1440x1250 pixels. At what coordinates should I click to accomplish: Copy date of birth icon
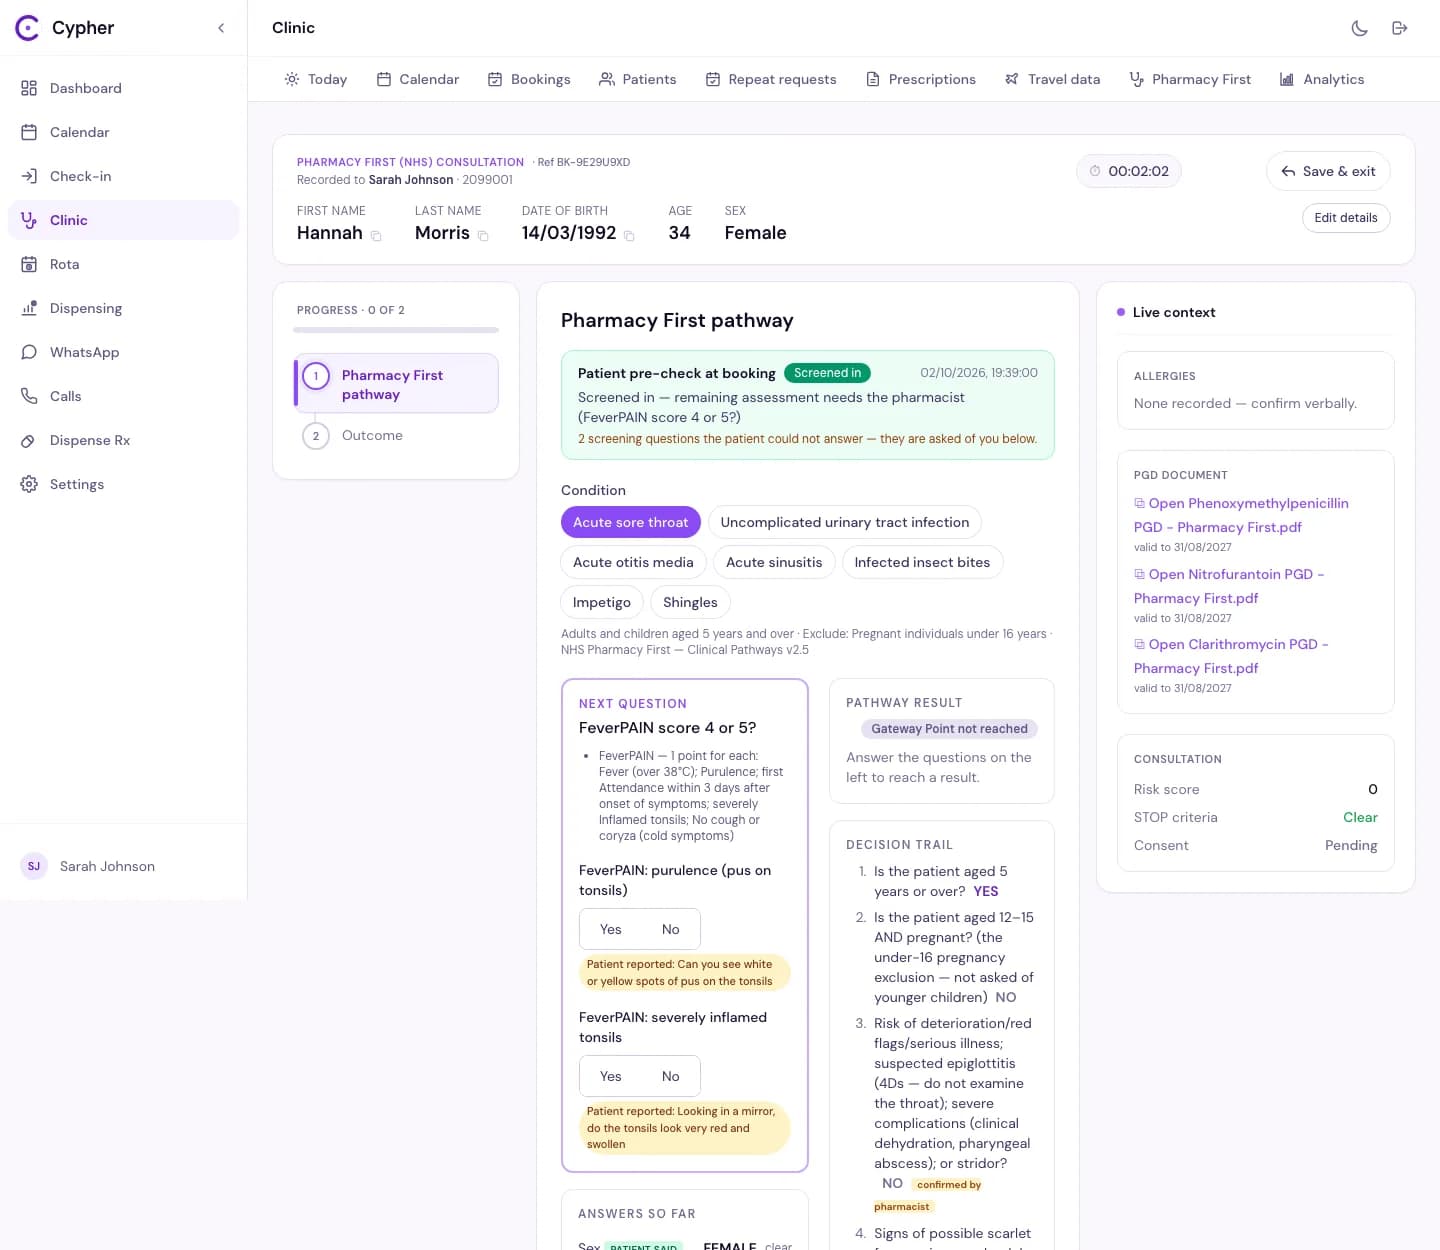(629, 236)
